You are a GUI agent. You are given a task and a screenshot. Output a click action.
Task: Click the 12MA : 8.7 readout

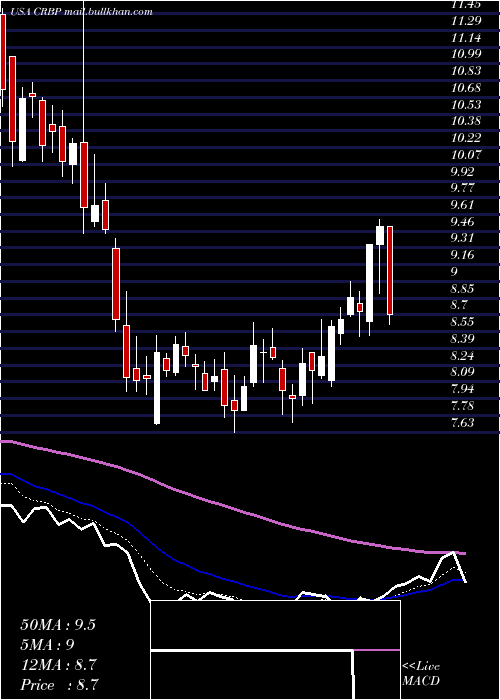[x=57, y=665]
